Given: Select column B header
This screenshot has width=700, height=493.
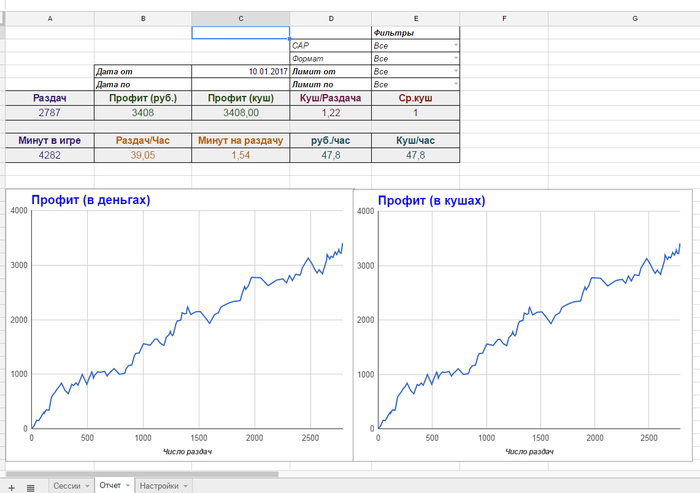Looking at the screenshot, I should tap(143, 18).
